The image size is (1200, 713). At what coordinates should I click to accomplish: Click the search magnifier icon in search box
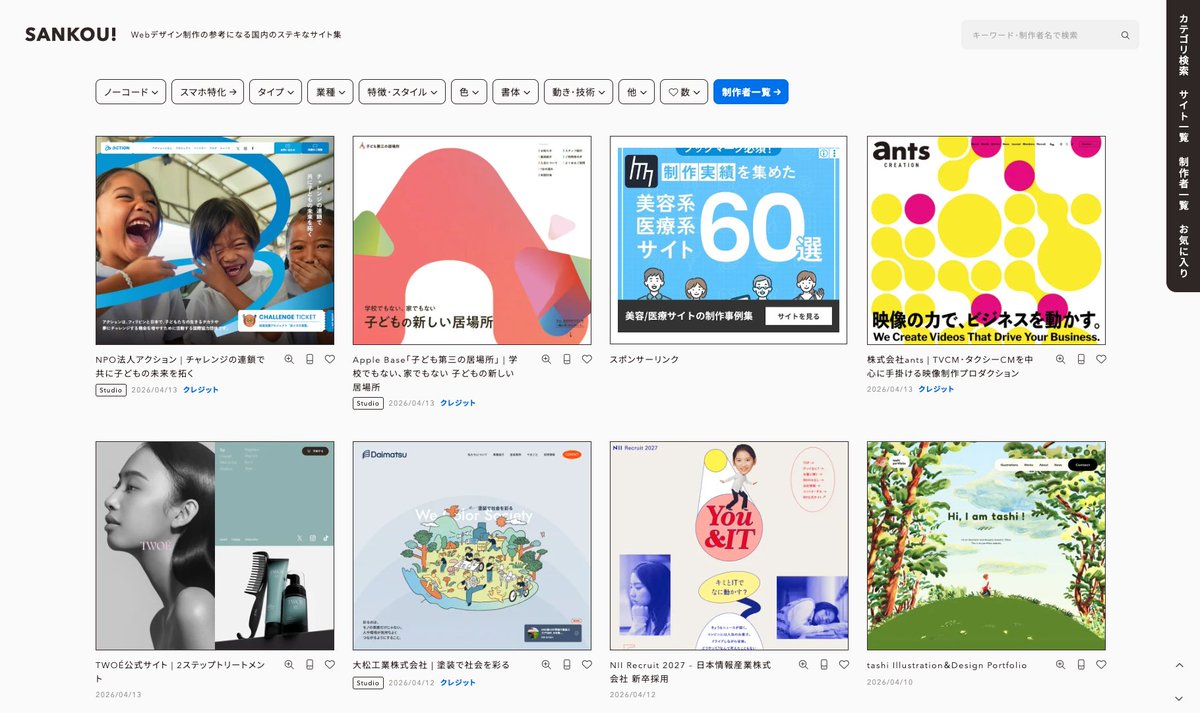click(x=1125, y=35)
